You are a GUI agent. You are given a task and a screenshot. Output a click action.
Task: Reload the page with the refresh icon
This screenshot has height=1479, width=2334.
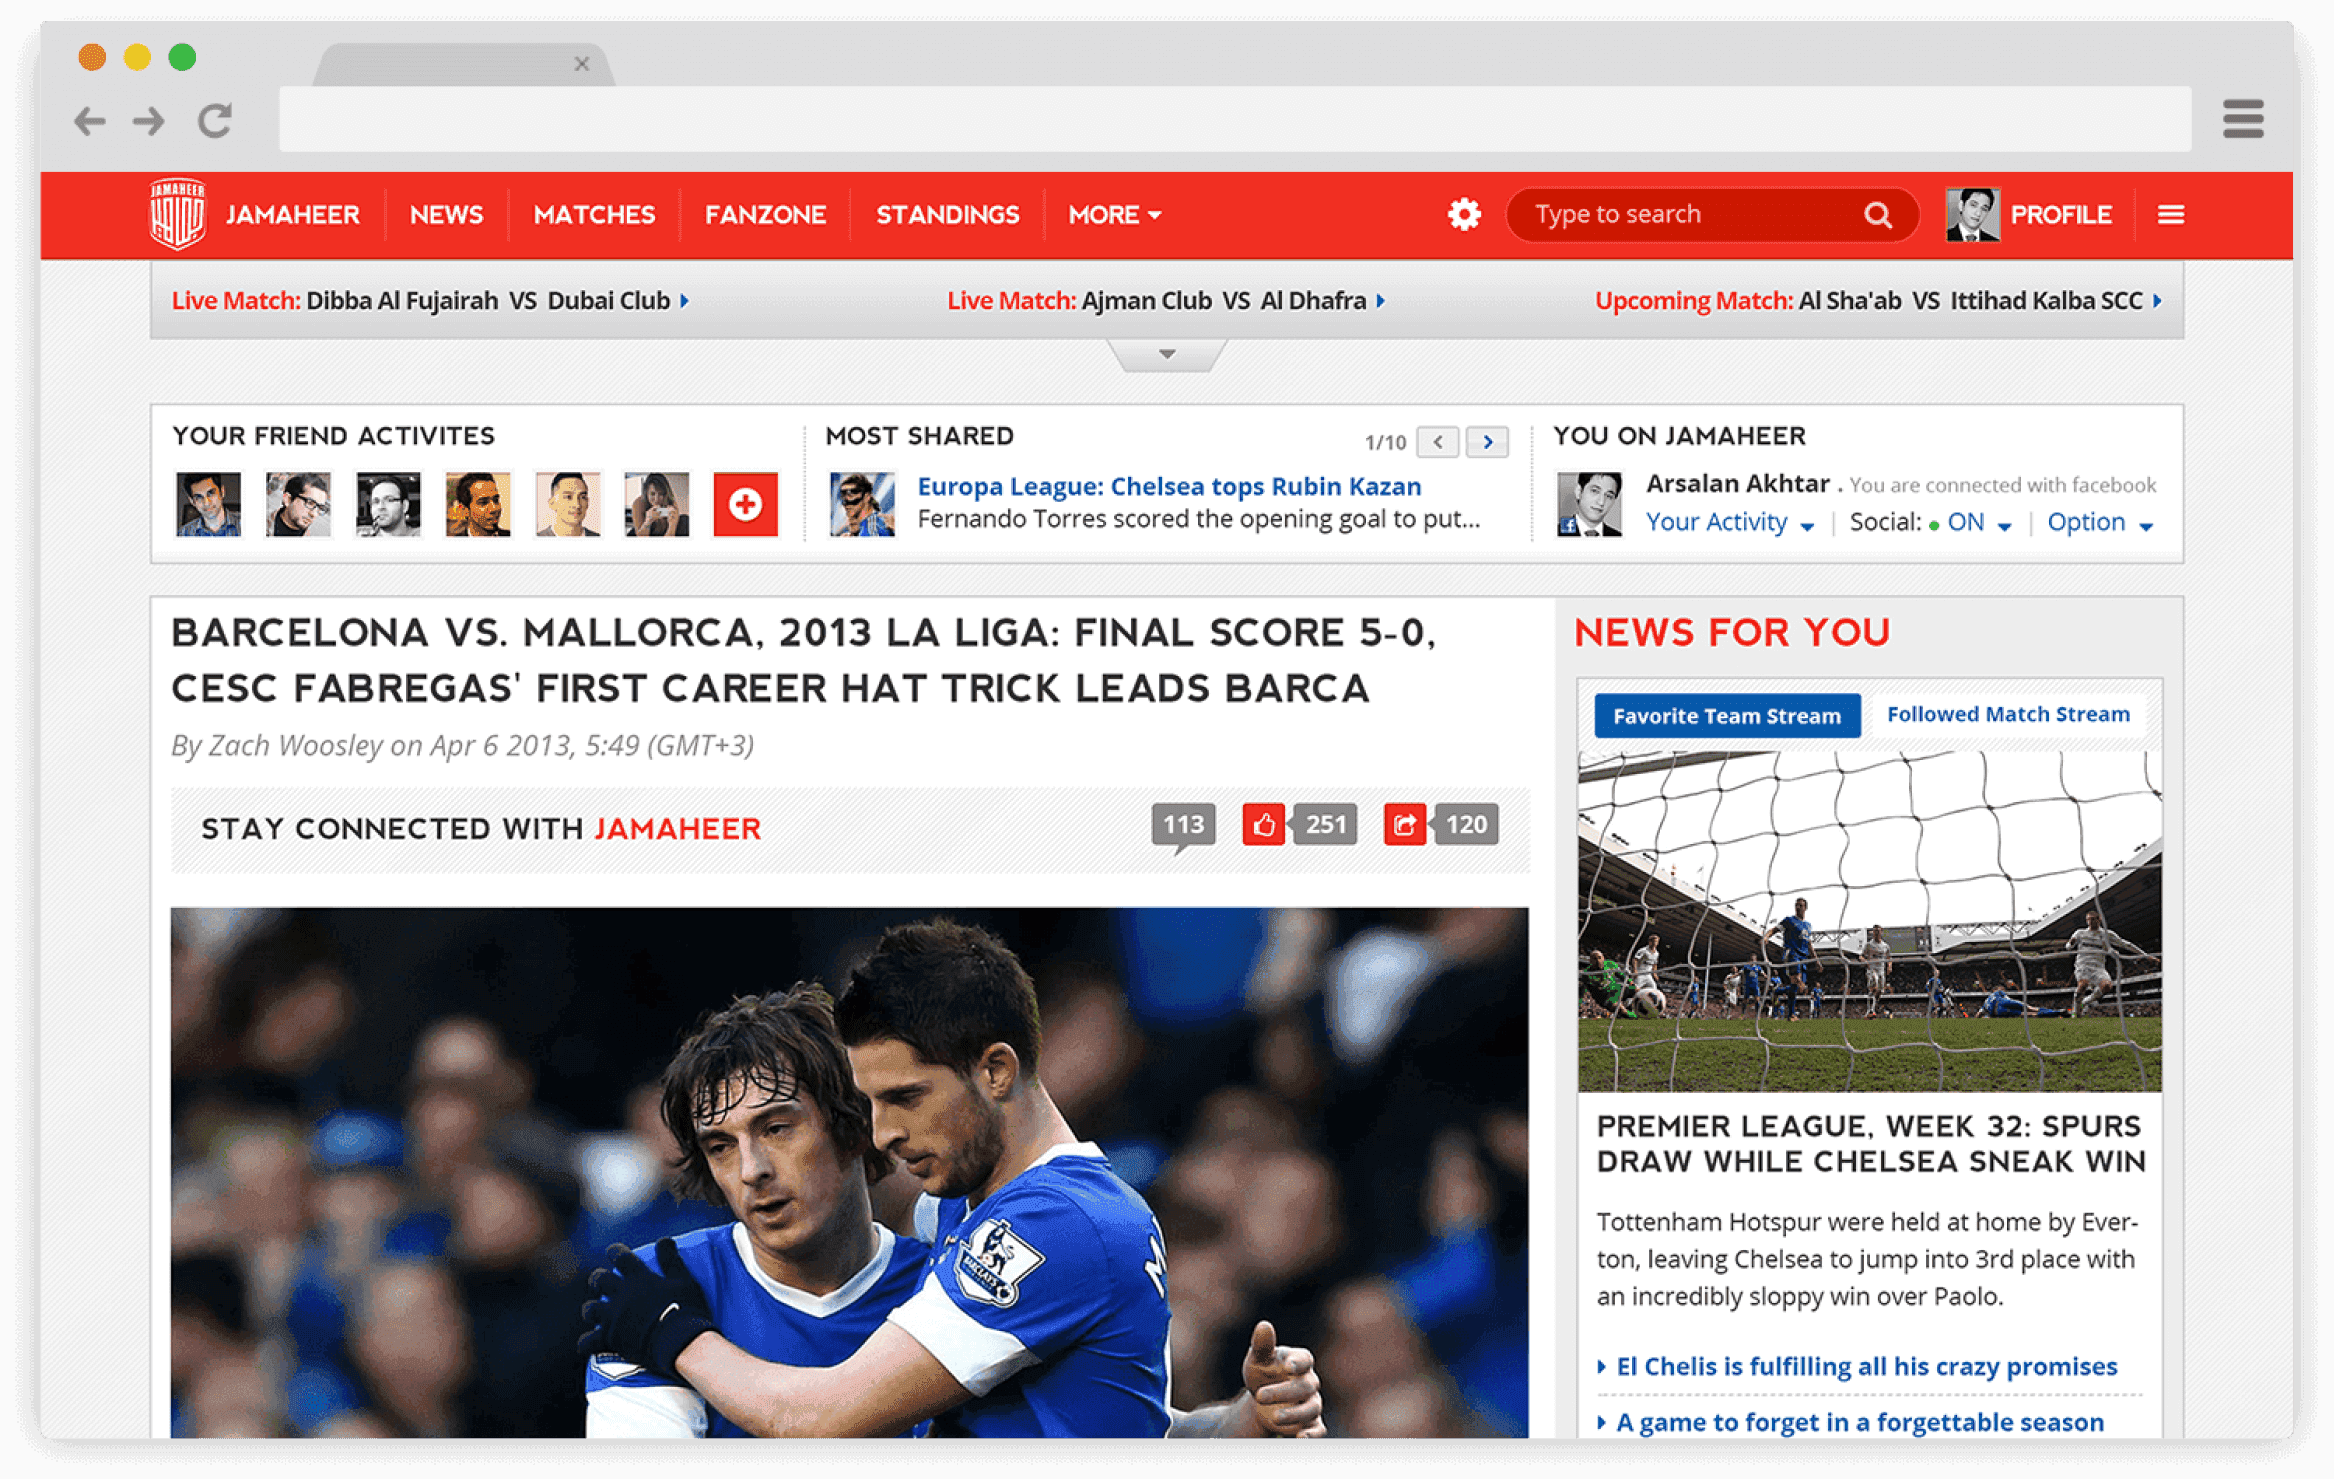coord(214,120)
